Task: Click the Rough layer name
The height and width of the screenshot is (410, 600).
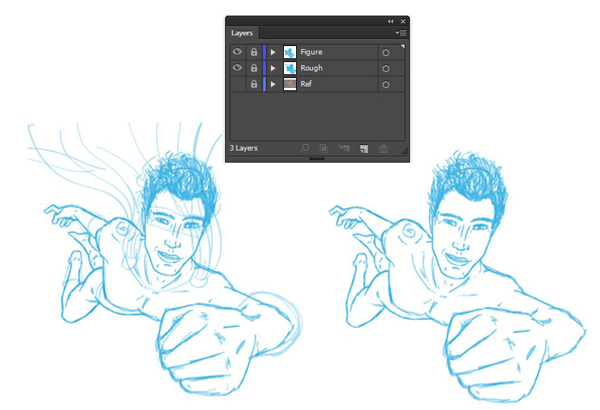Action: 311,68
